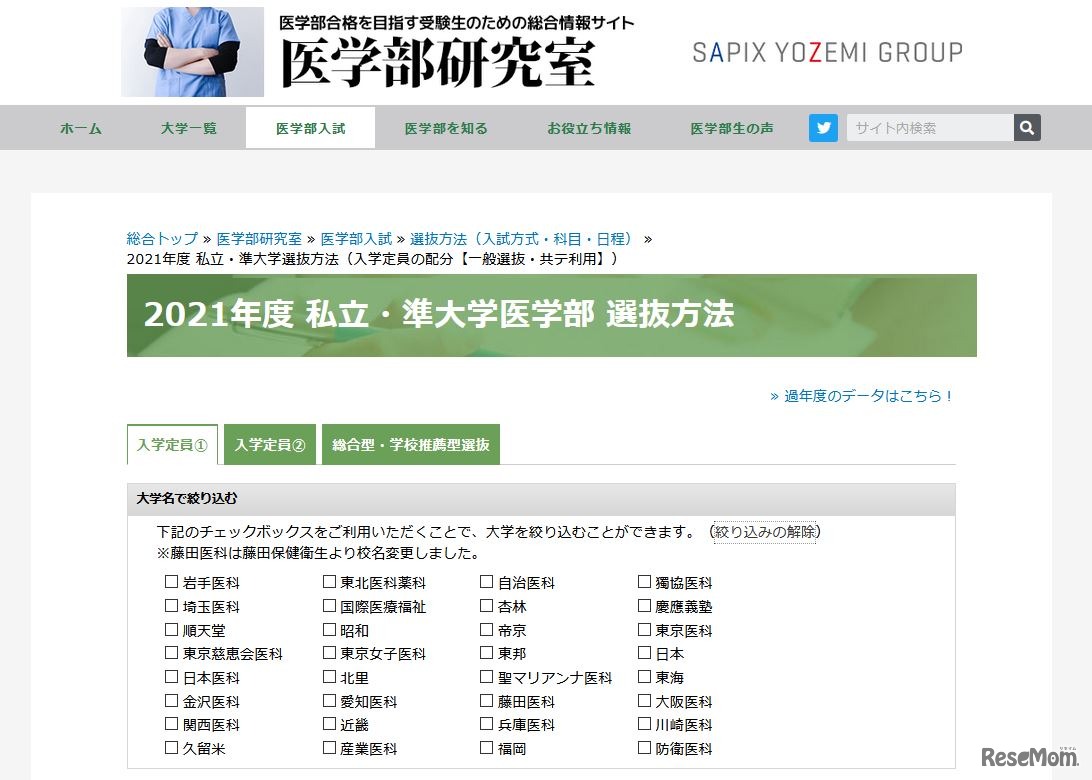1092x780 pixels.
Task: Open the site's Twitter profile icon
Action: [x=822, y=127]
